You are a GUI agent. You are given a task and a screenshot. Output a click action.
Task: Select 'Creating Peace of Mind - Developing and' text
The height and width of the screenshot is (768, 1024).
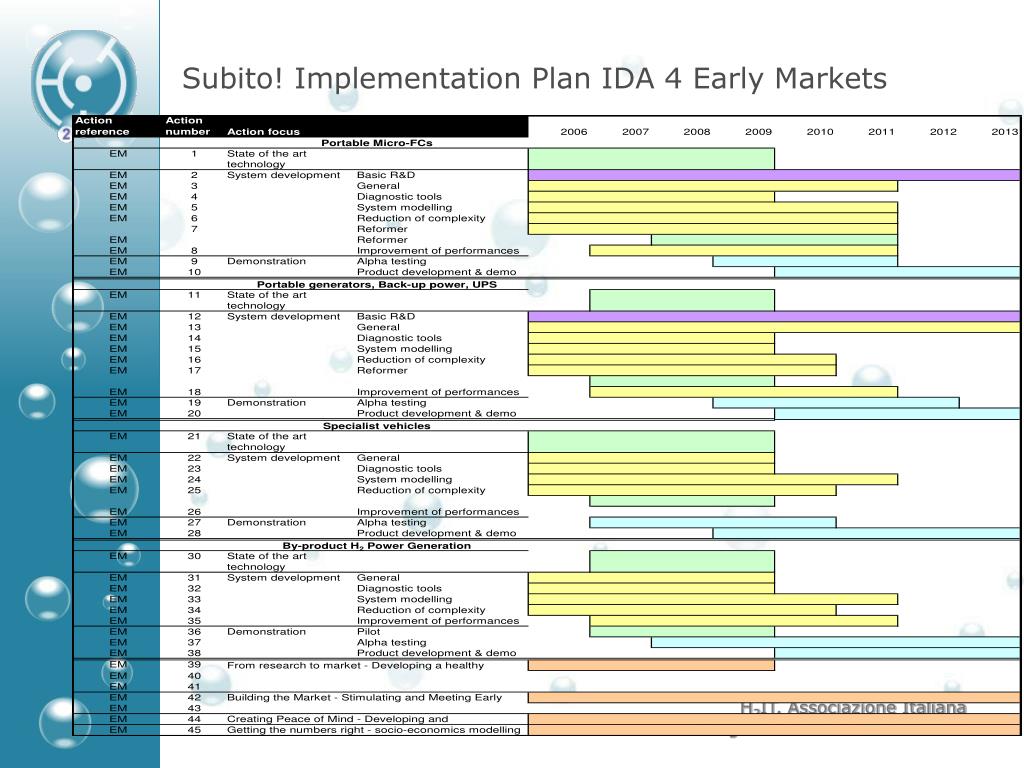[x=337, y=719]
